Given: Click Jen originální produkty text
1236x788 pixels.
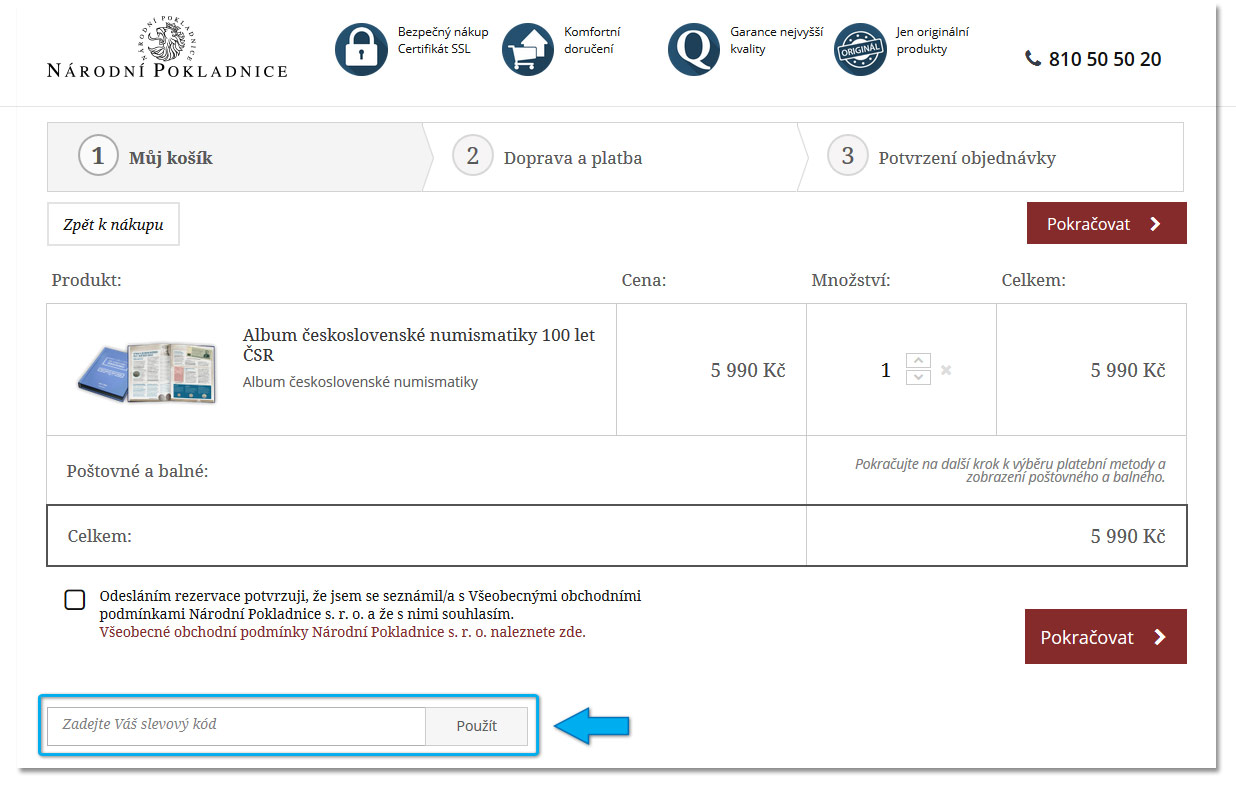Looking at the screenshot, I should point(933,40).
